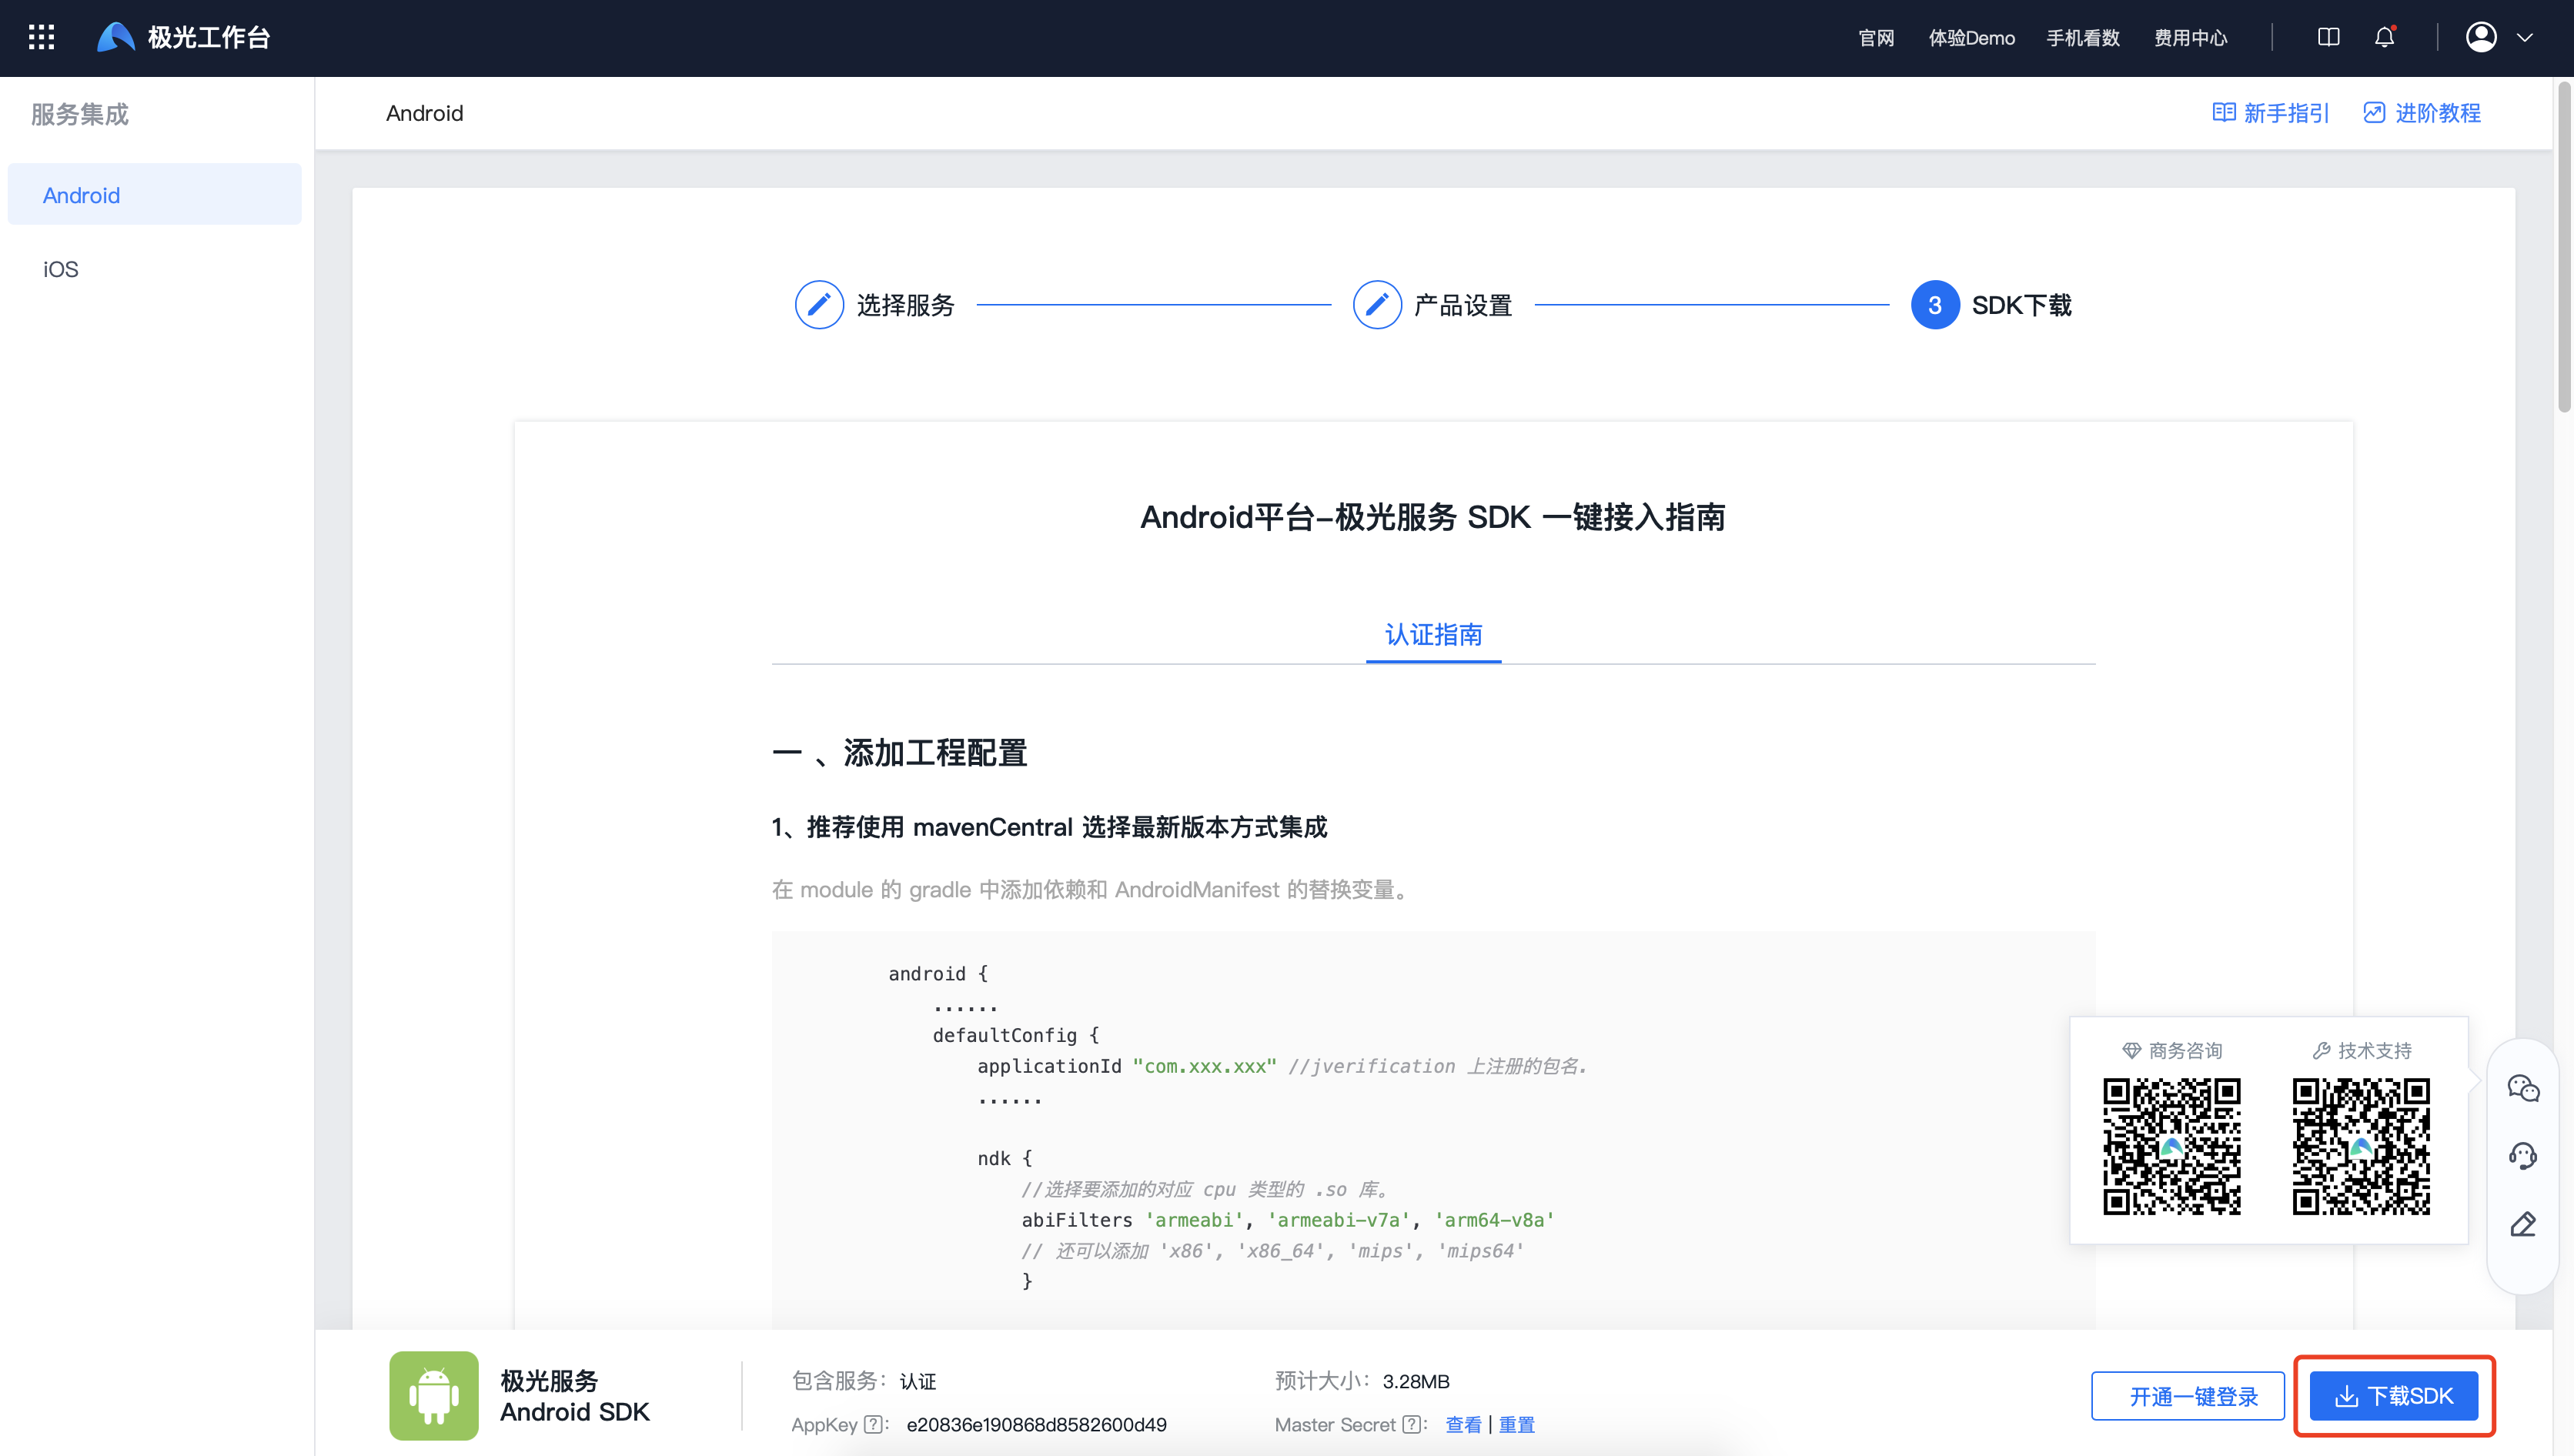Click the 技术支持 wrench icon label
This screenshot has height=1456, width=2574.
[2362, 1050]
